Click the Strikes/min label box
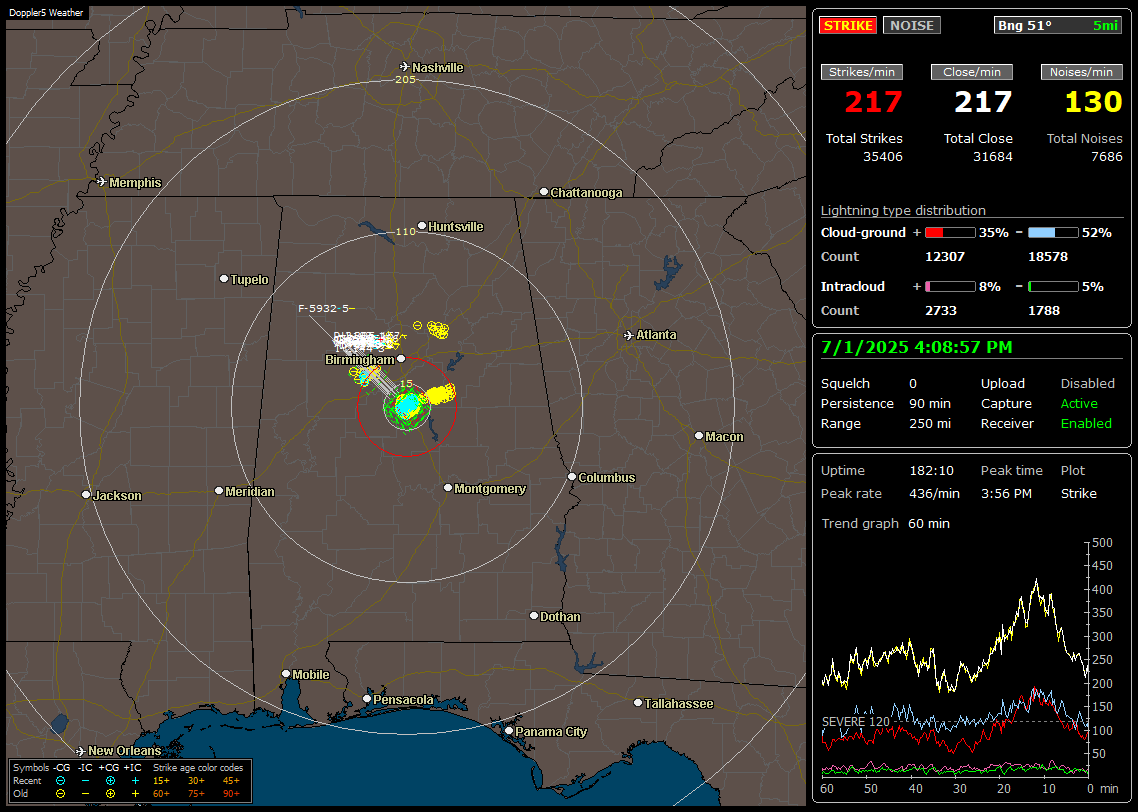The height and width of the screenshot is (812, 1138). click(x=862, y=72)
